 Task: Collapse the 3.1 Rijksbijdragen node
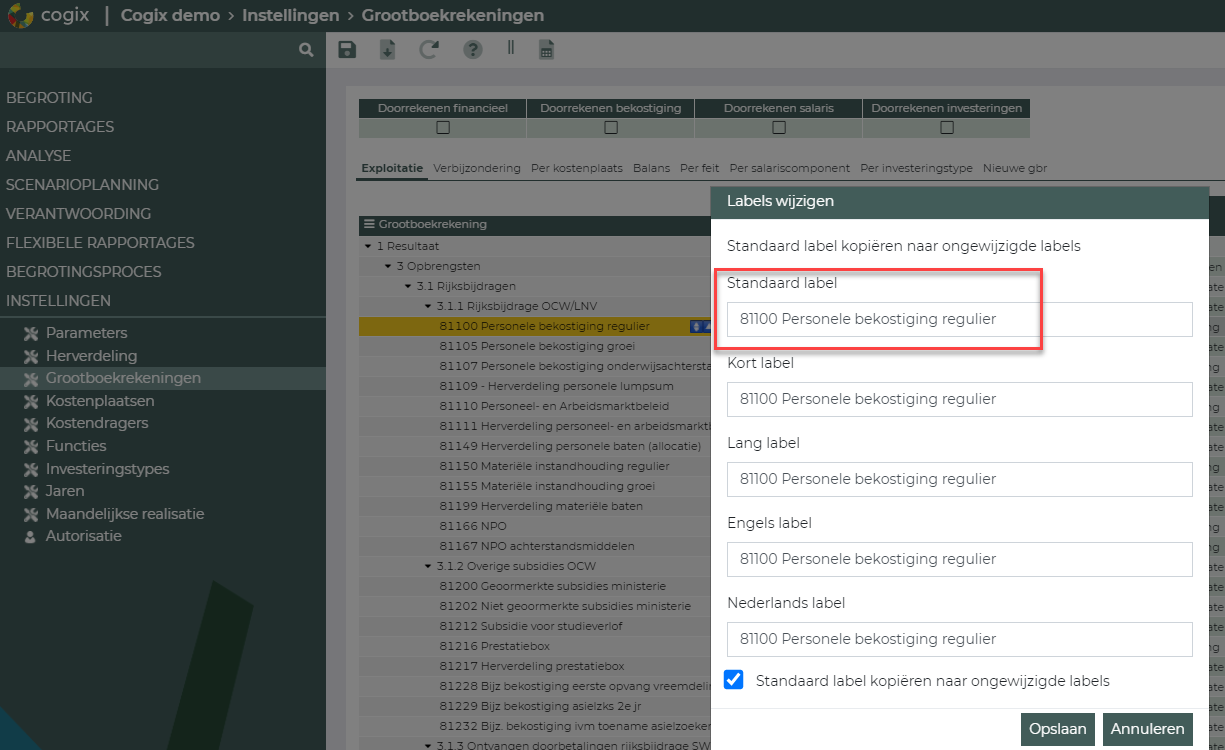(x=408, y=286)
